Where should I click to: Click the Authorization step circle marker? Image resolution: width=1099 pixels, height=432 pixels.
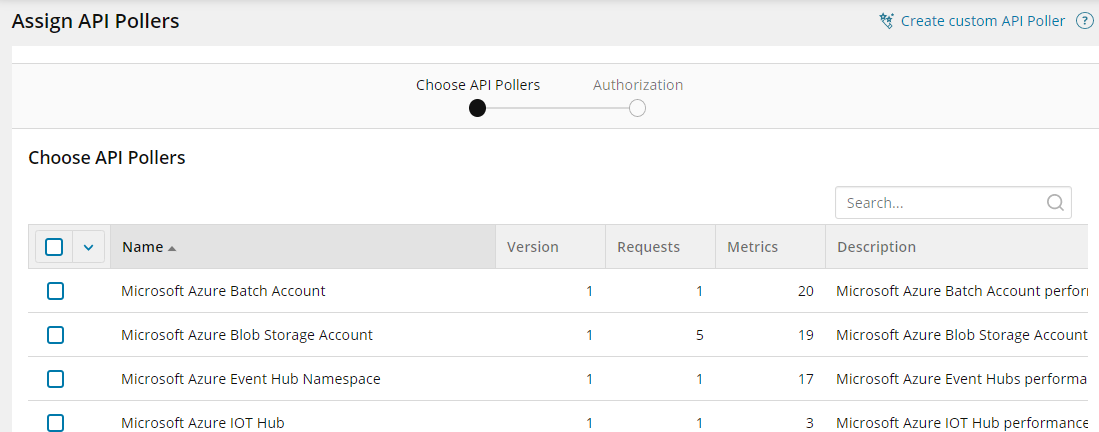(637, 108)
